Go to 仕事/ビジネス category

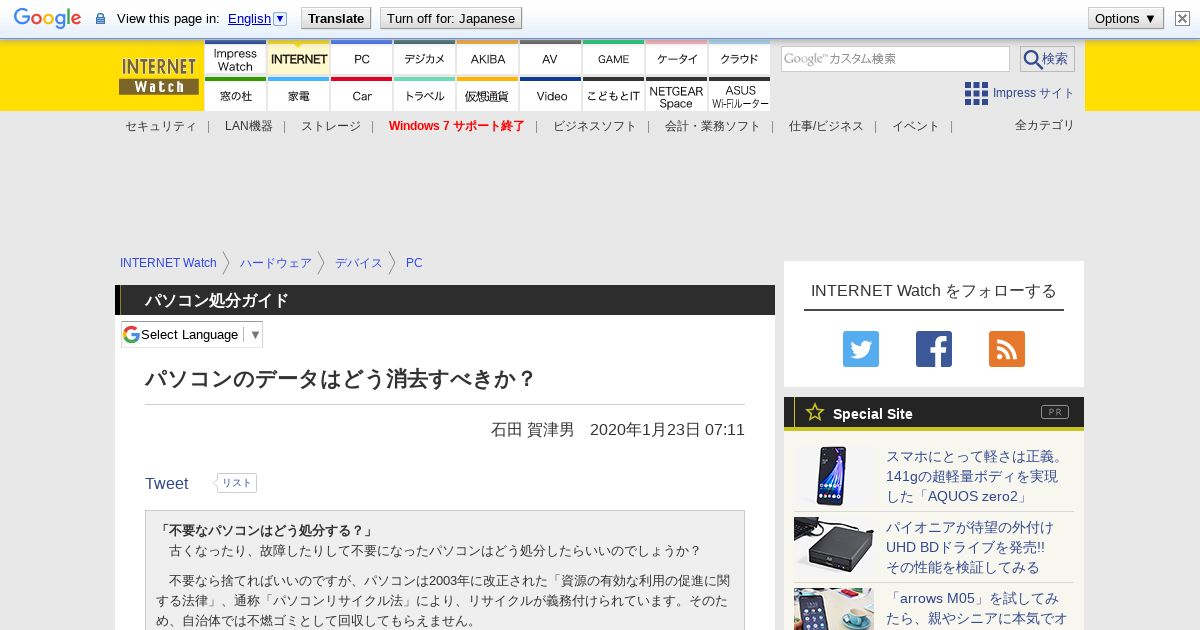pyautogui.click(x=826, y=126)
